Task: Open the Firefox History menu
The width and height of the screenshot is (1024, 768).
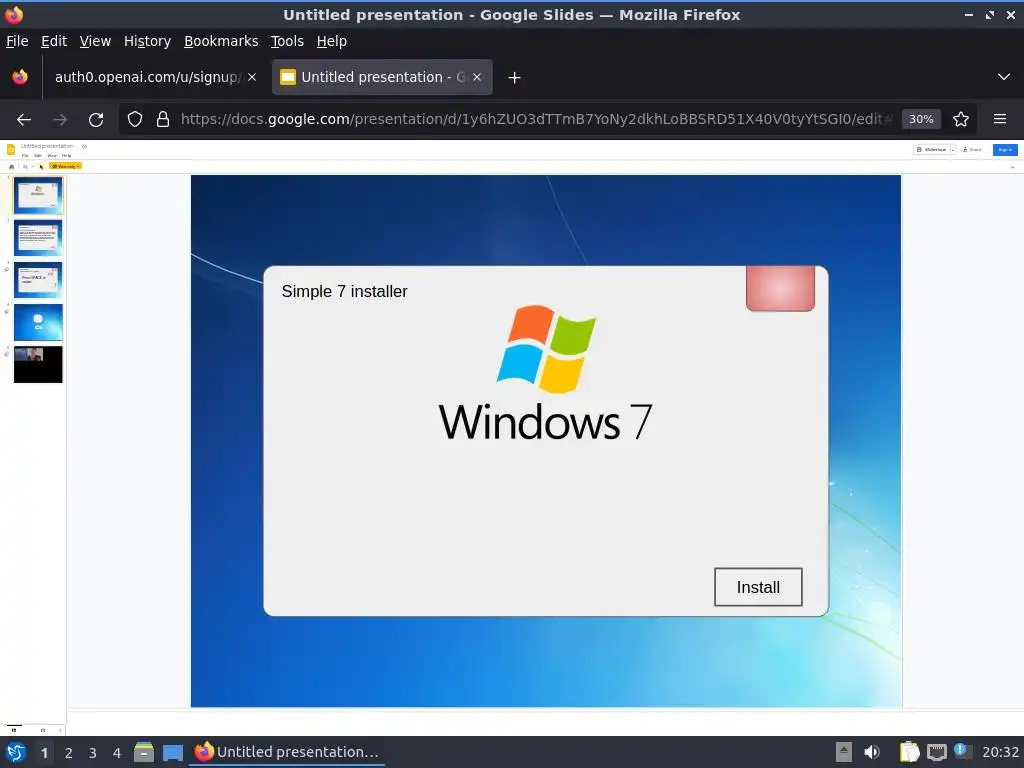Action: pos(148,41)
